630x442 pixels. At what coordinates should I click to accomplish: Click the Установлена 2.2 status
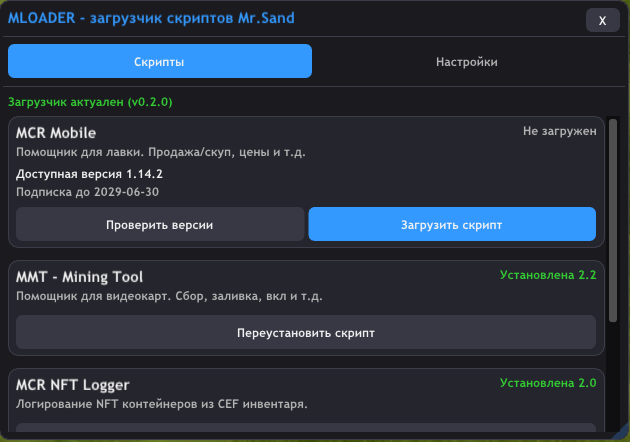pyautogui.click(x=548, y=275)
